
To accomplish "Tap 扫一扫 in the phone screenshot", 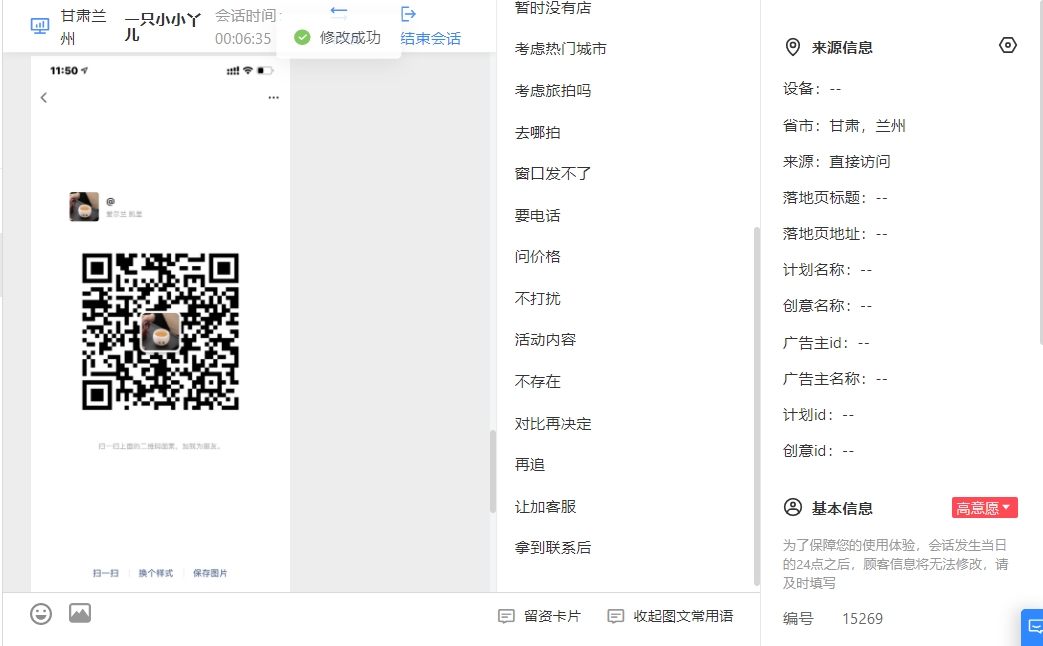I will click(x=106, y=573).
